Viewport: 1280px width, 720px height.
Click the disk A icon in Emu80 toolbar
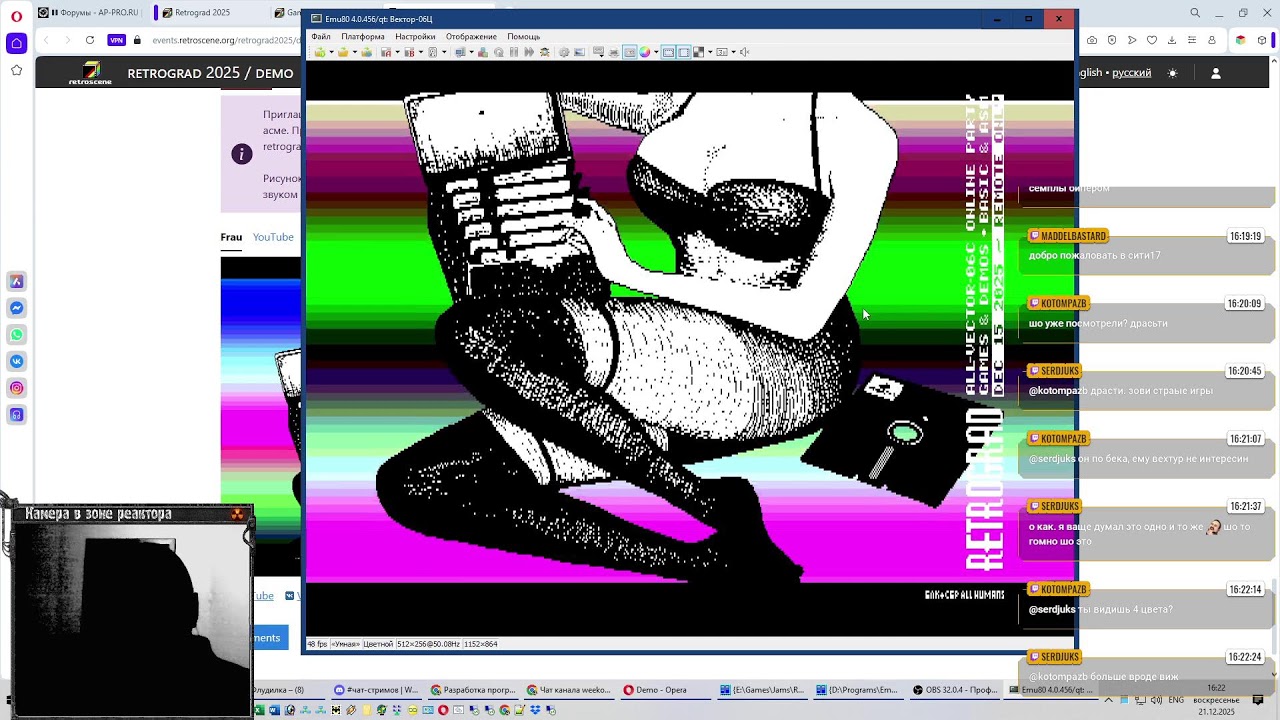386,52
